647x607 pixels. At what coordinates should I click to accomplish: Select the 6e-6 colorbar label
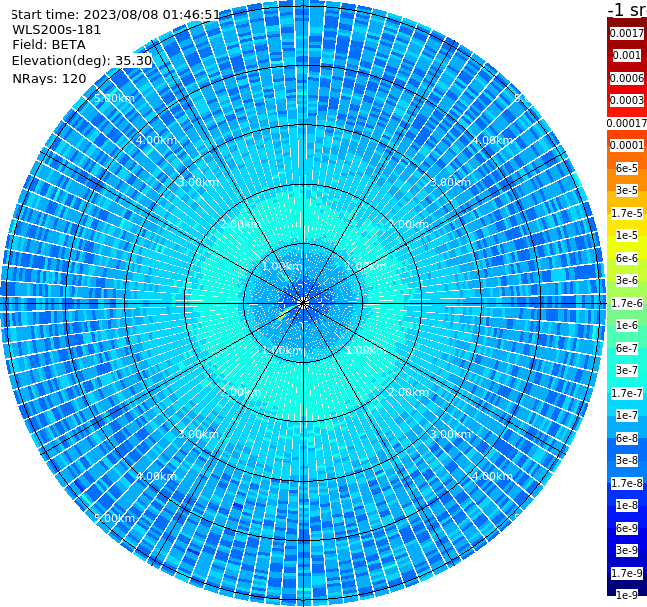[x=627, y=258]
